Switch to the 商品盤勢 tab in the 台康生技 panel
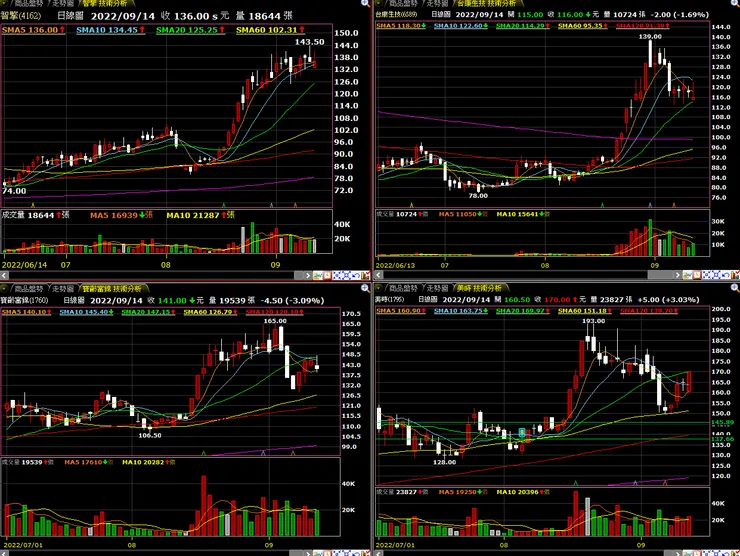740x556 pixels. pos(403,3)
